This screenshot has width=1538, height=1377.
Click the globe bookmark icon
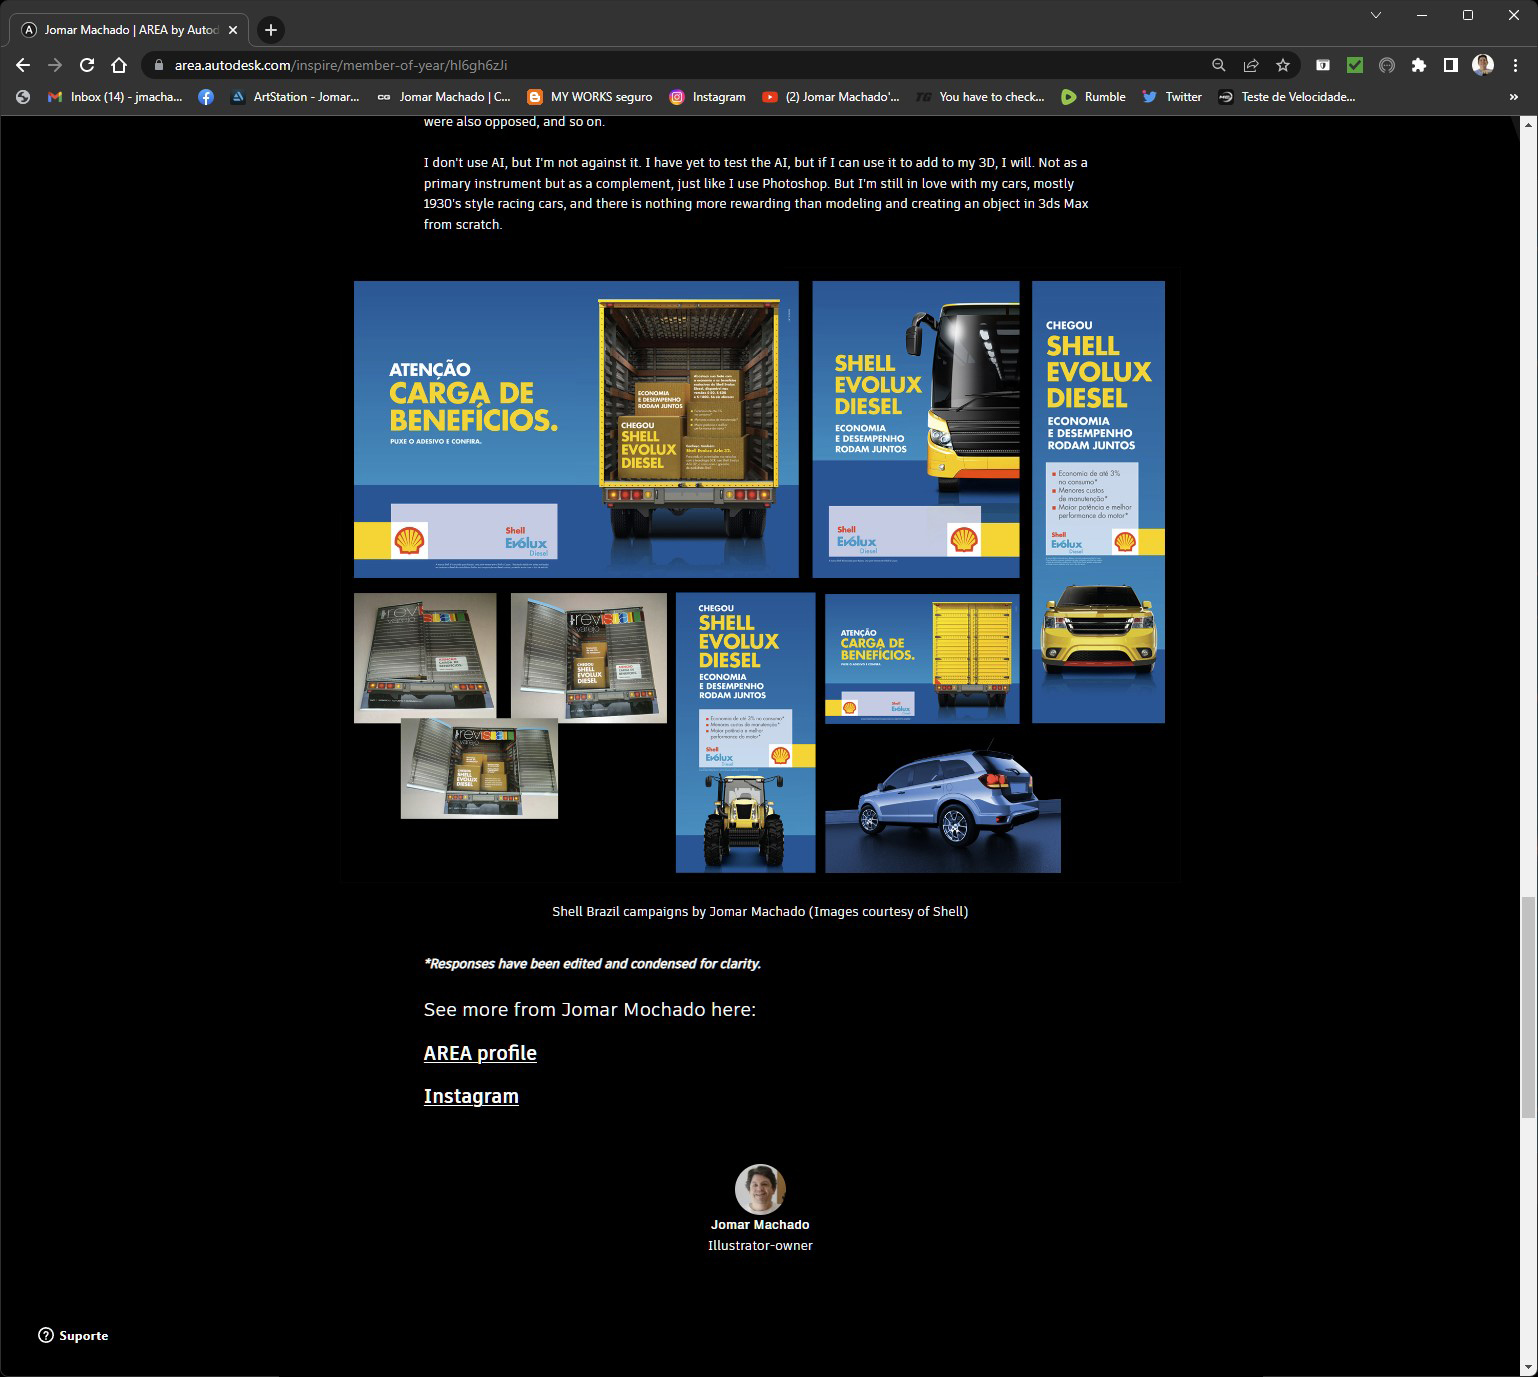point(23,97)
